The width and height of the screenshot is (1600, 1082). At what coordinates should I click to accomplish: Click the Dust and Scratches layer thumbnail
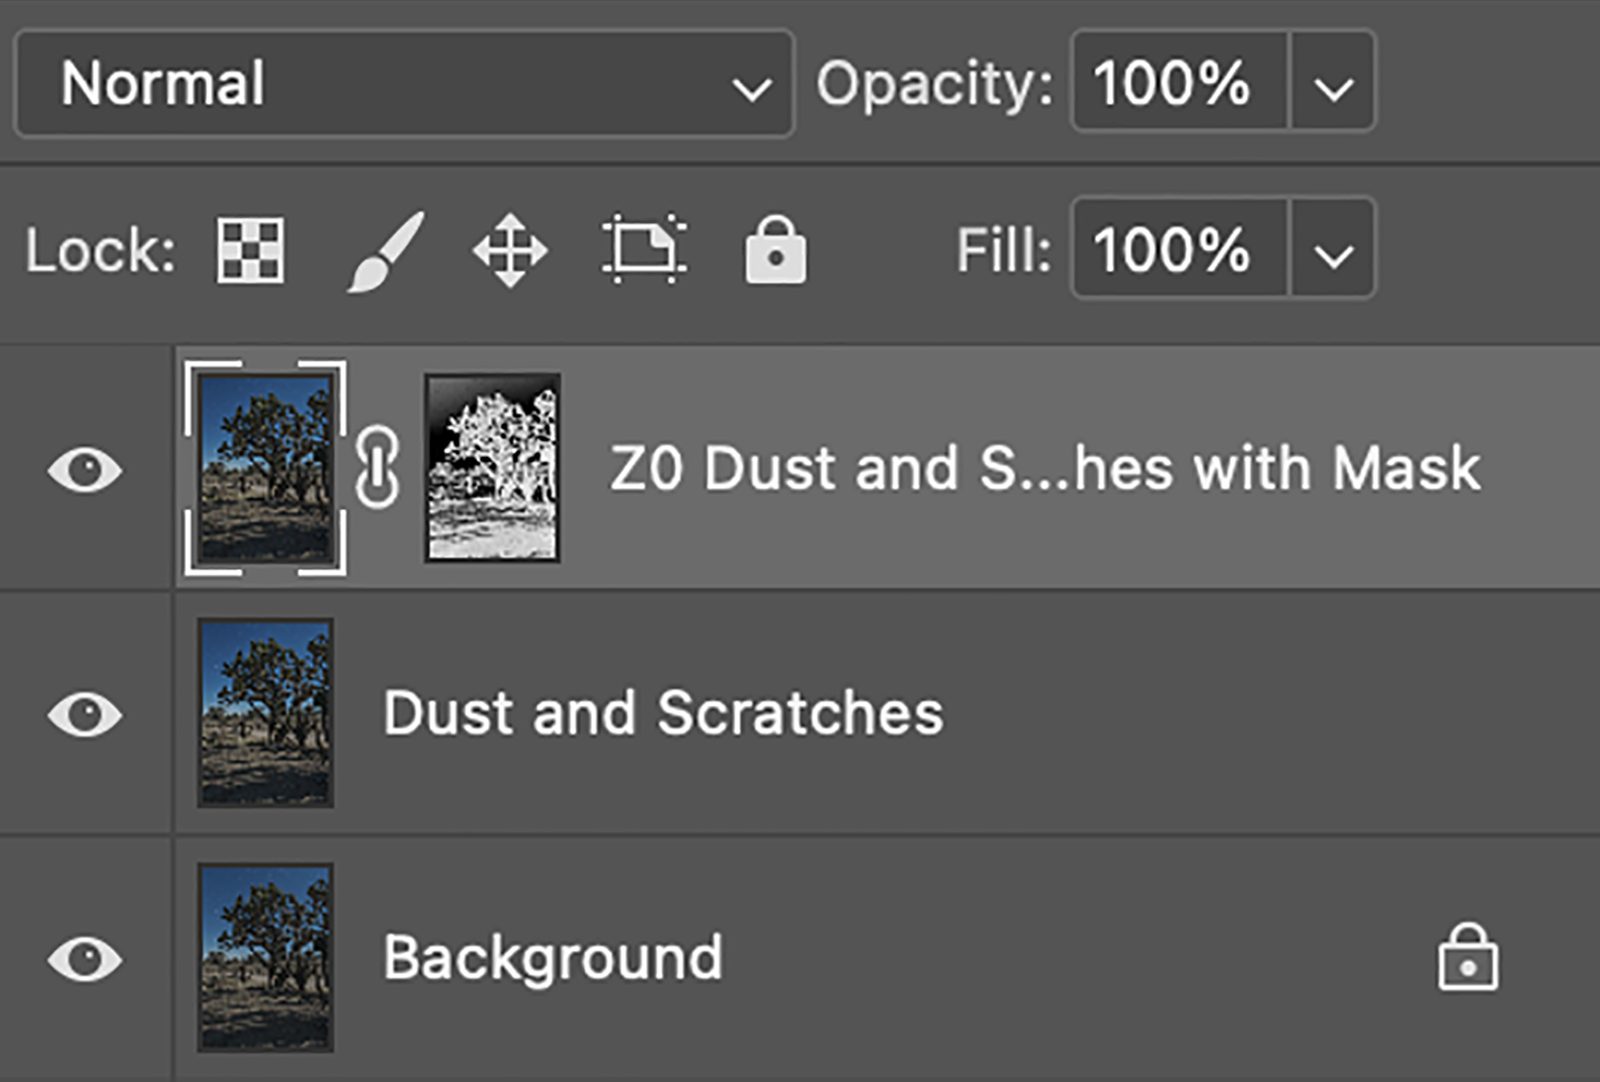[x=265, y=713]
